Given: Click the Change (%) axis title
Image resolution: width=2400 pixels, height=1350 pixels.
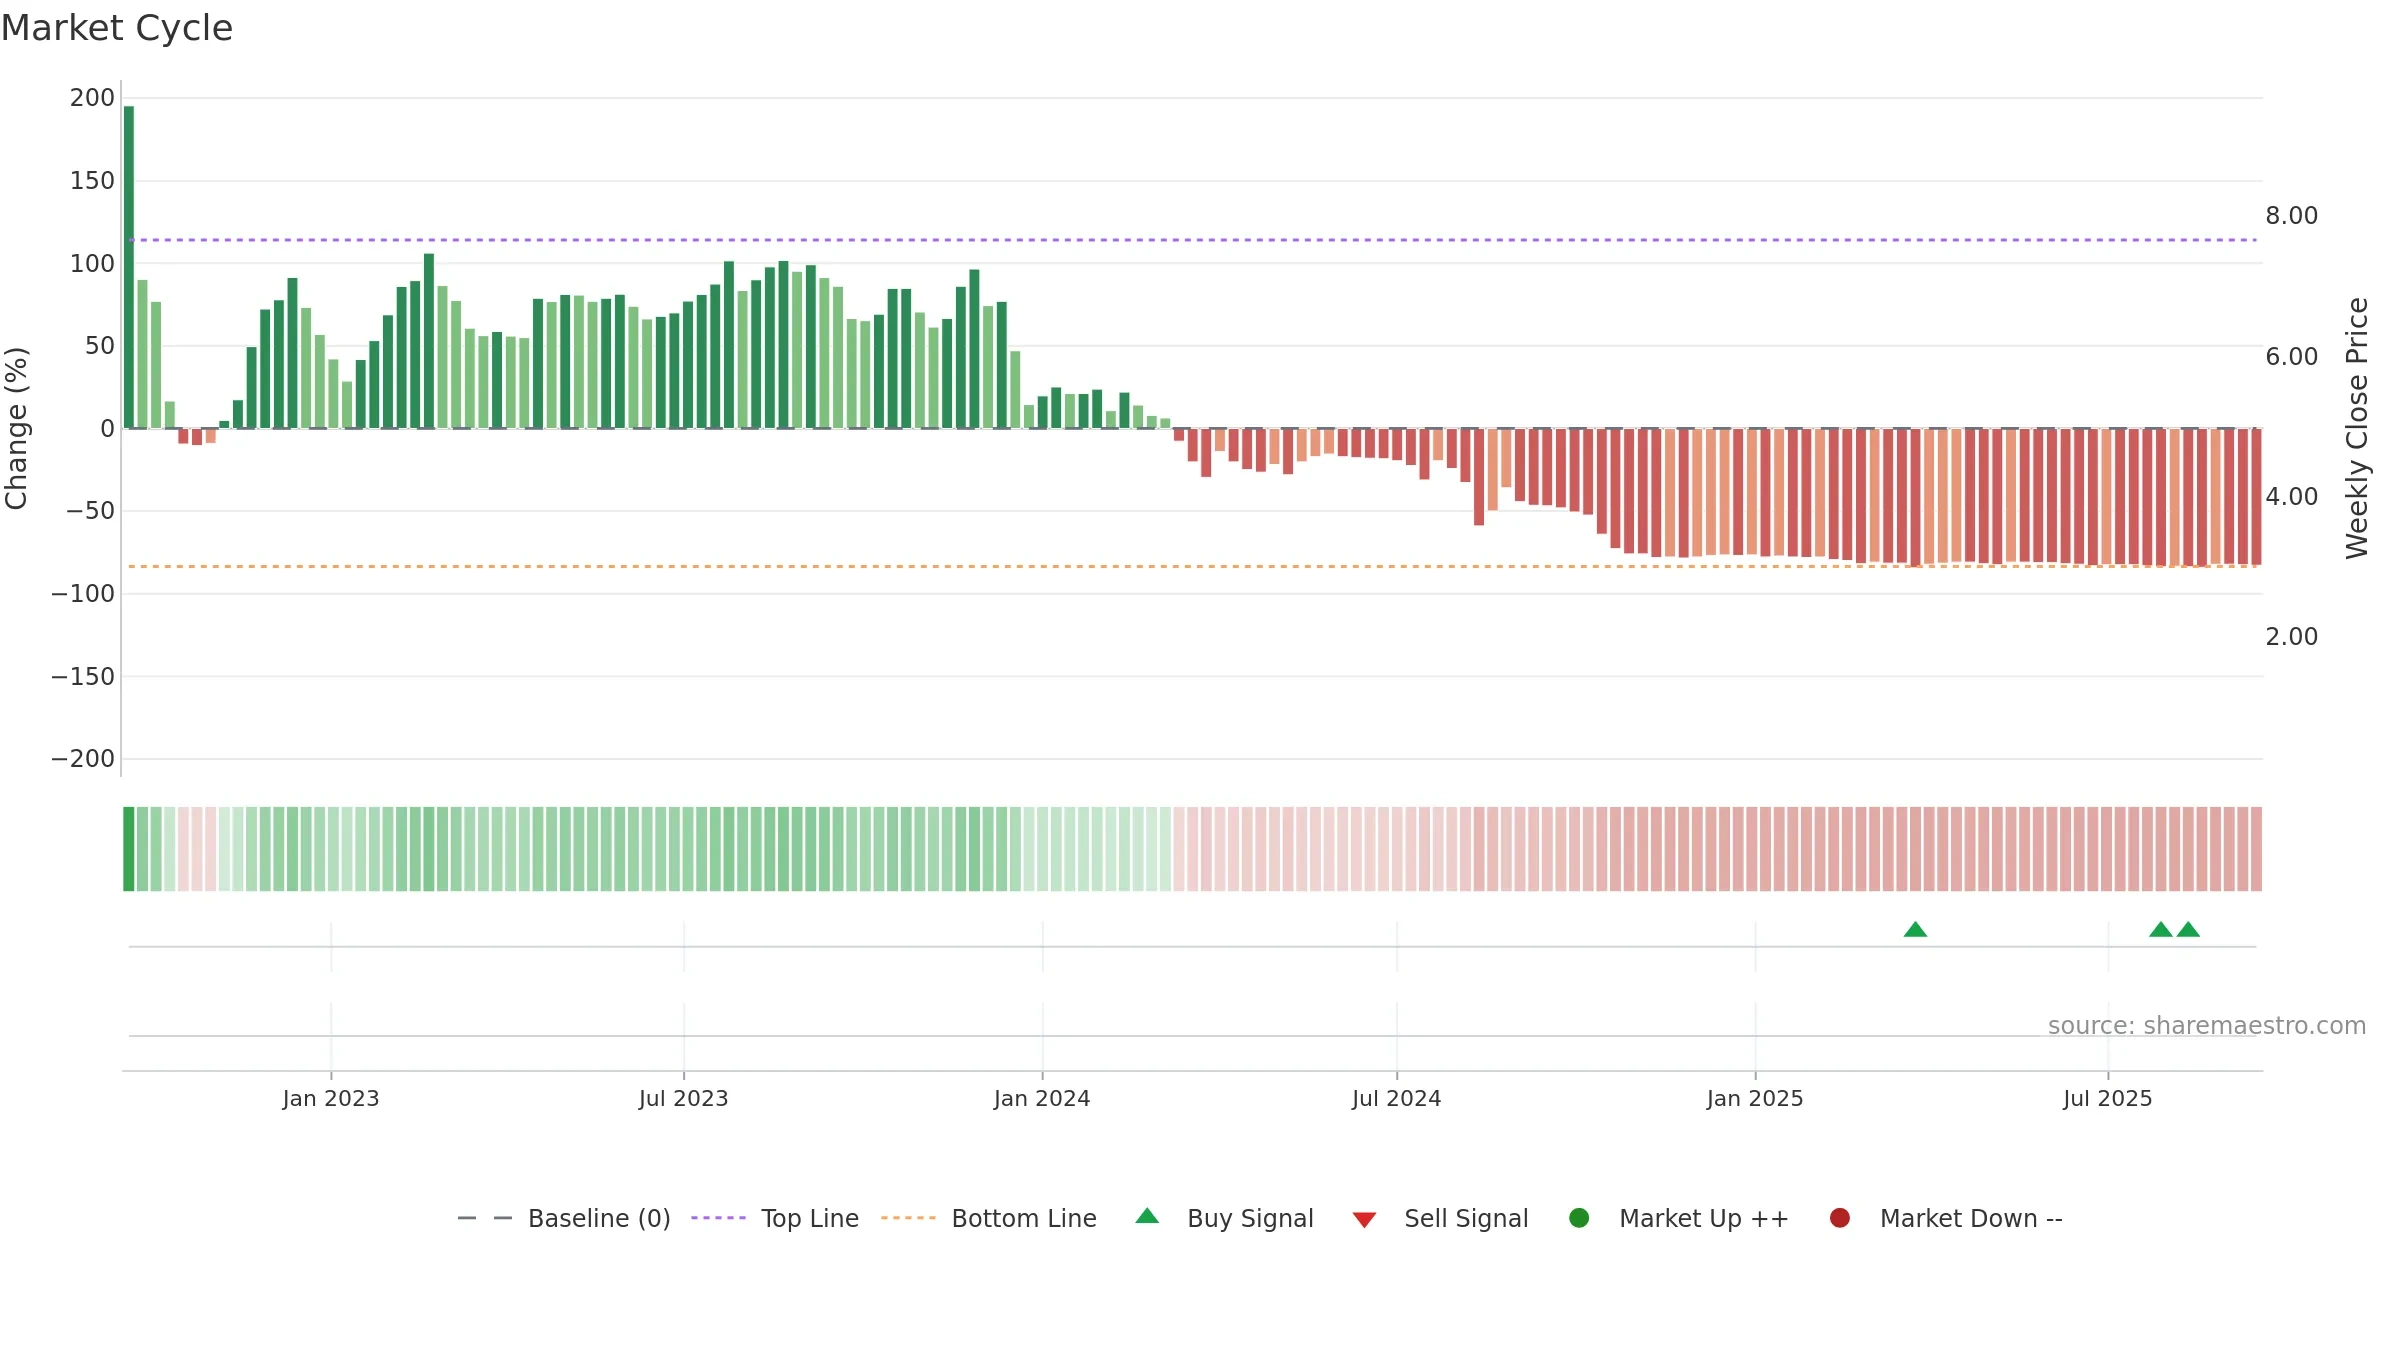Looking at the screenshot, I should pos(16,428).
